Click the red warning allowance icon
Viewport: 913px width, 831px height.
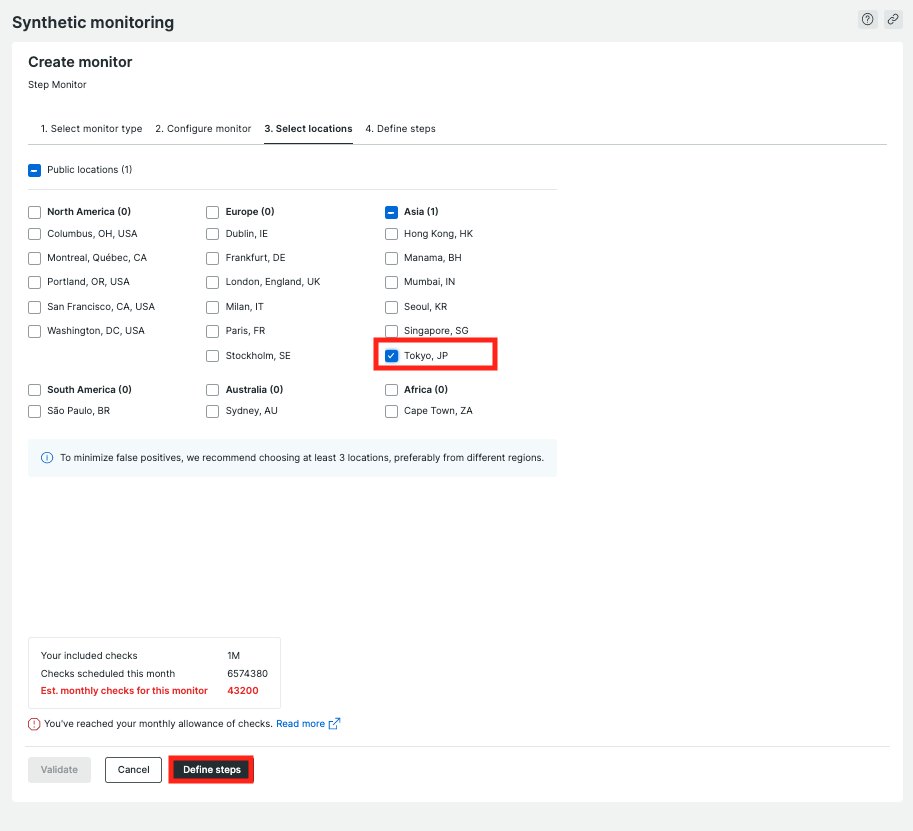pos(34,724)
